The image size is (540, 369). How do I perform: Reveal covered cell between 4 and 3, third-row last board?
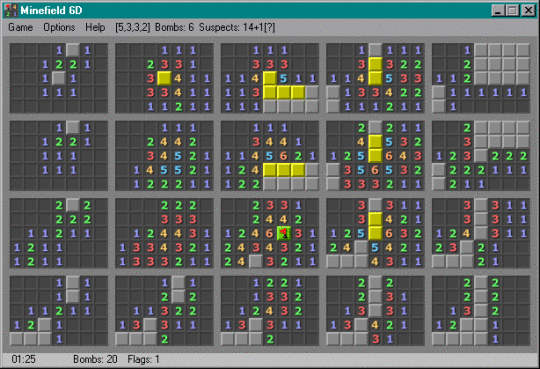coord(481,233)
